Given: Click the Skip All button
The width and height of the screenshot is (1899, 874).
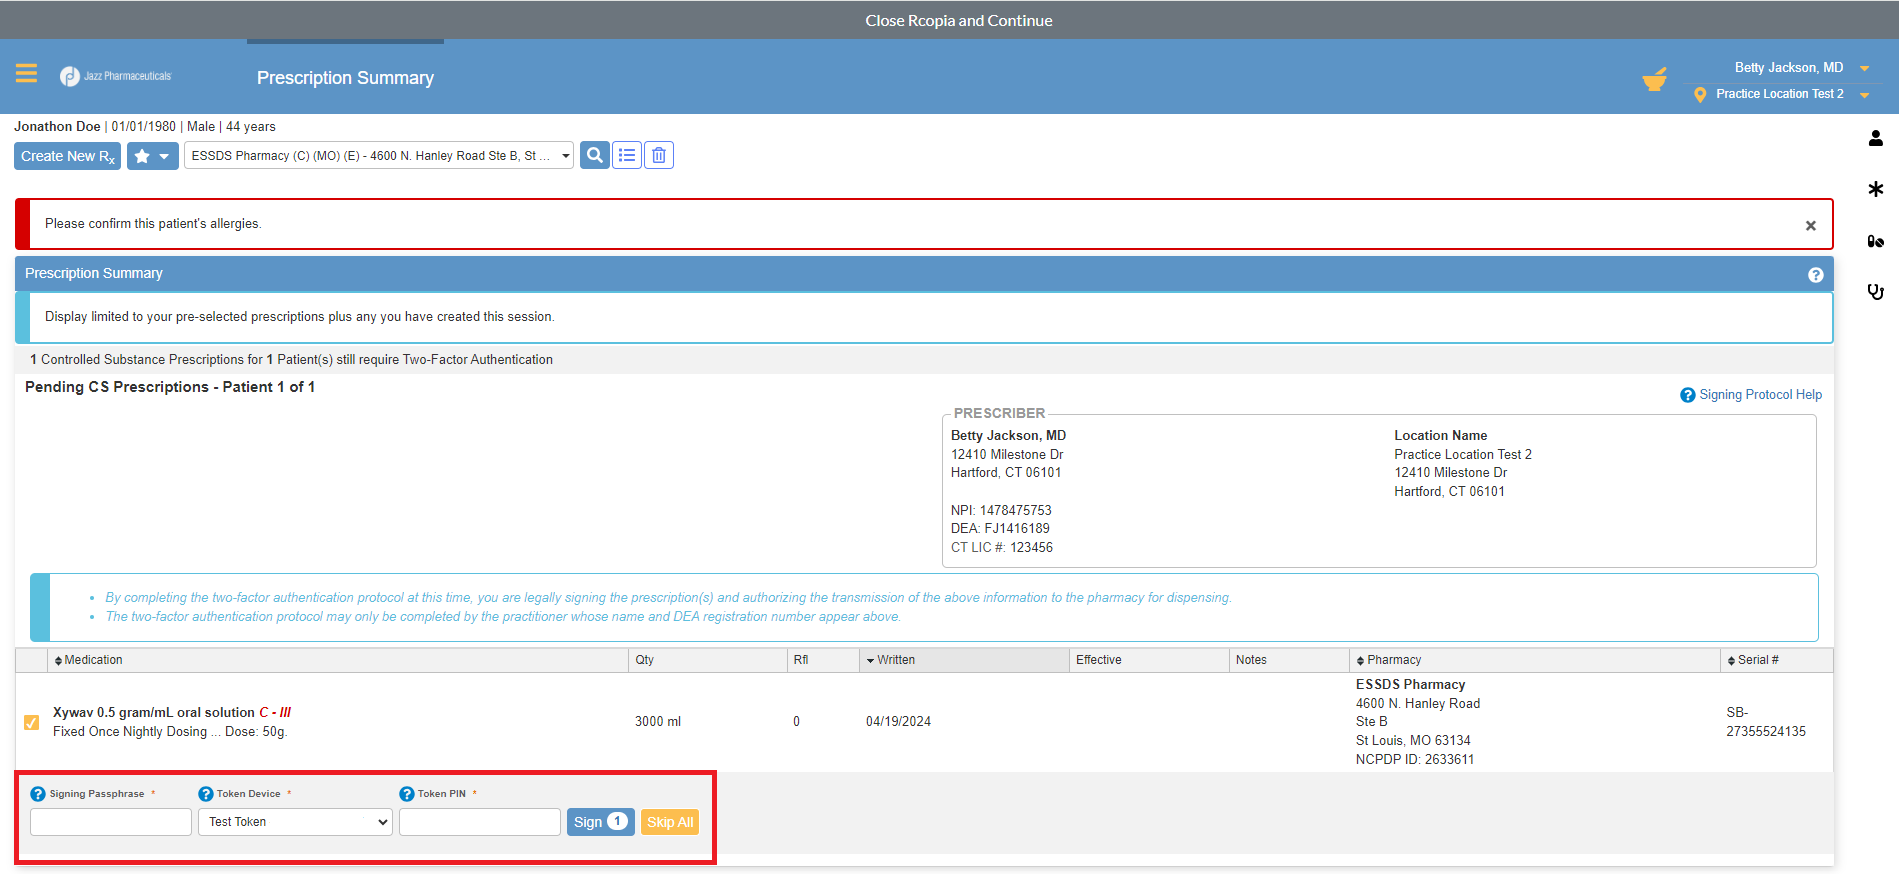Looking at the screenshot, I should tap(670, 822).
